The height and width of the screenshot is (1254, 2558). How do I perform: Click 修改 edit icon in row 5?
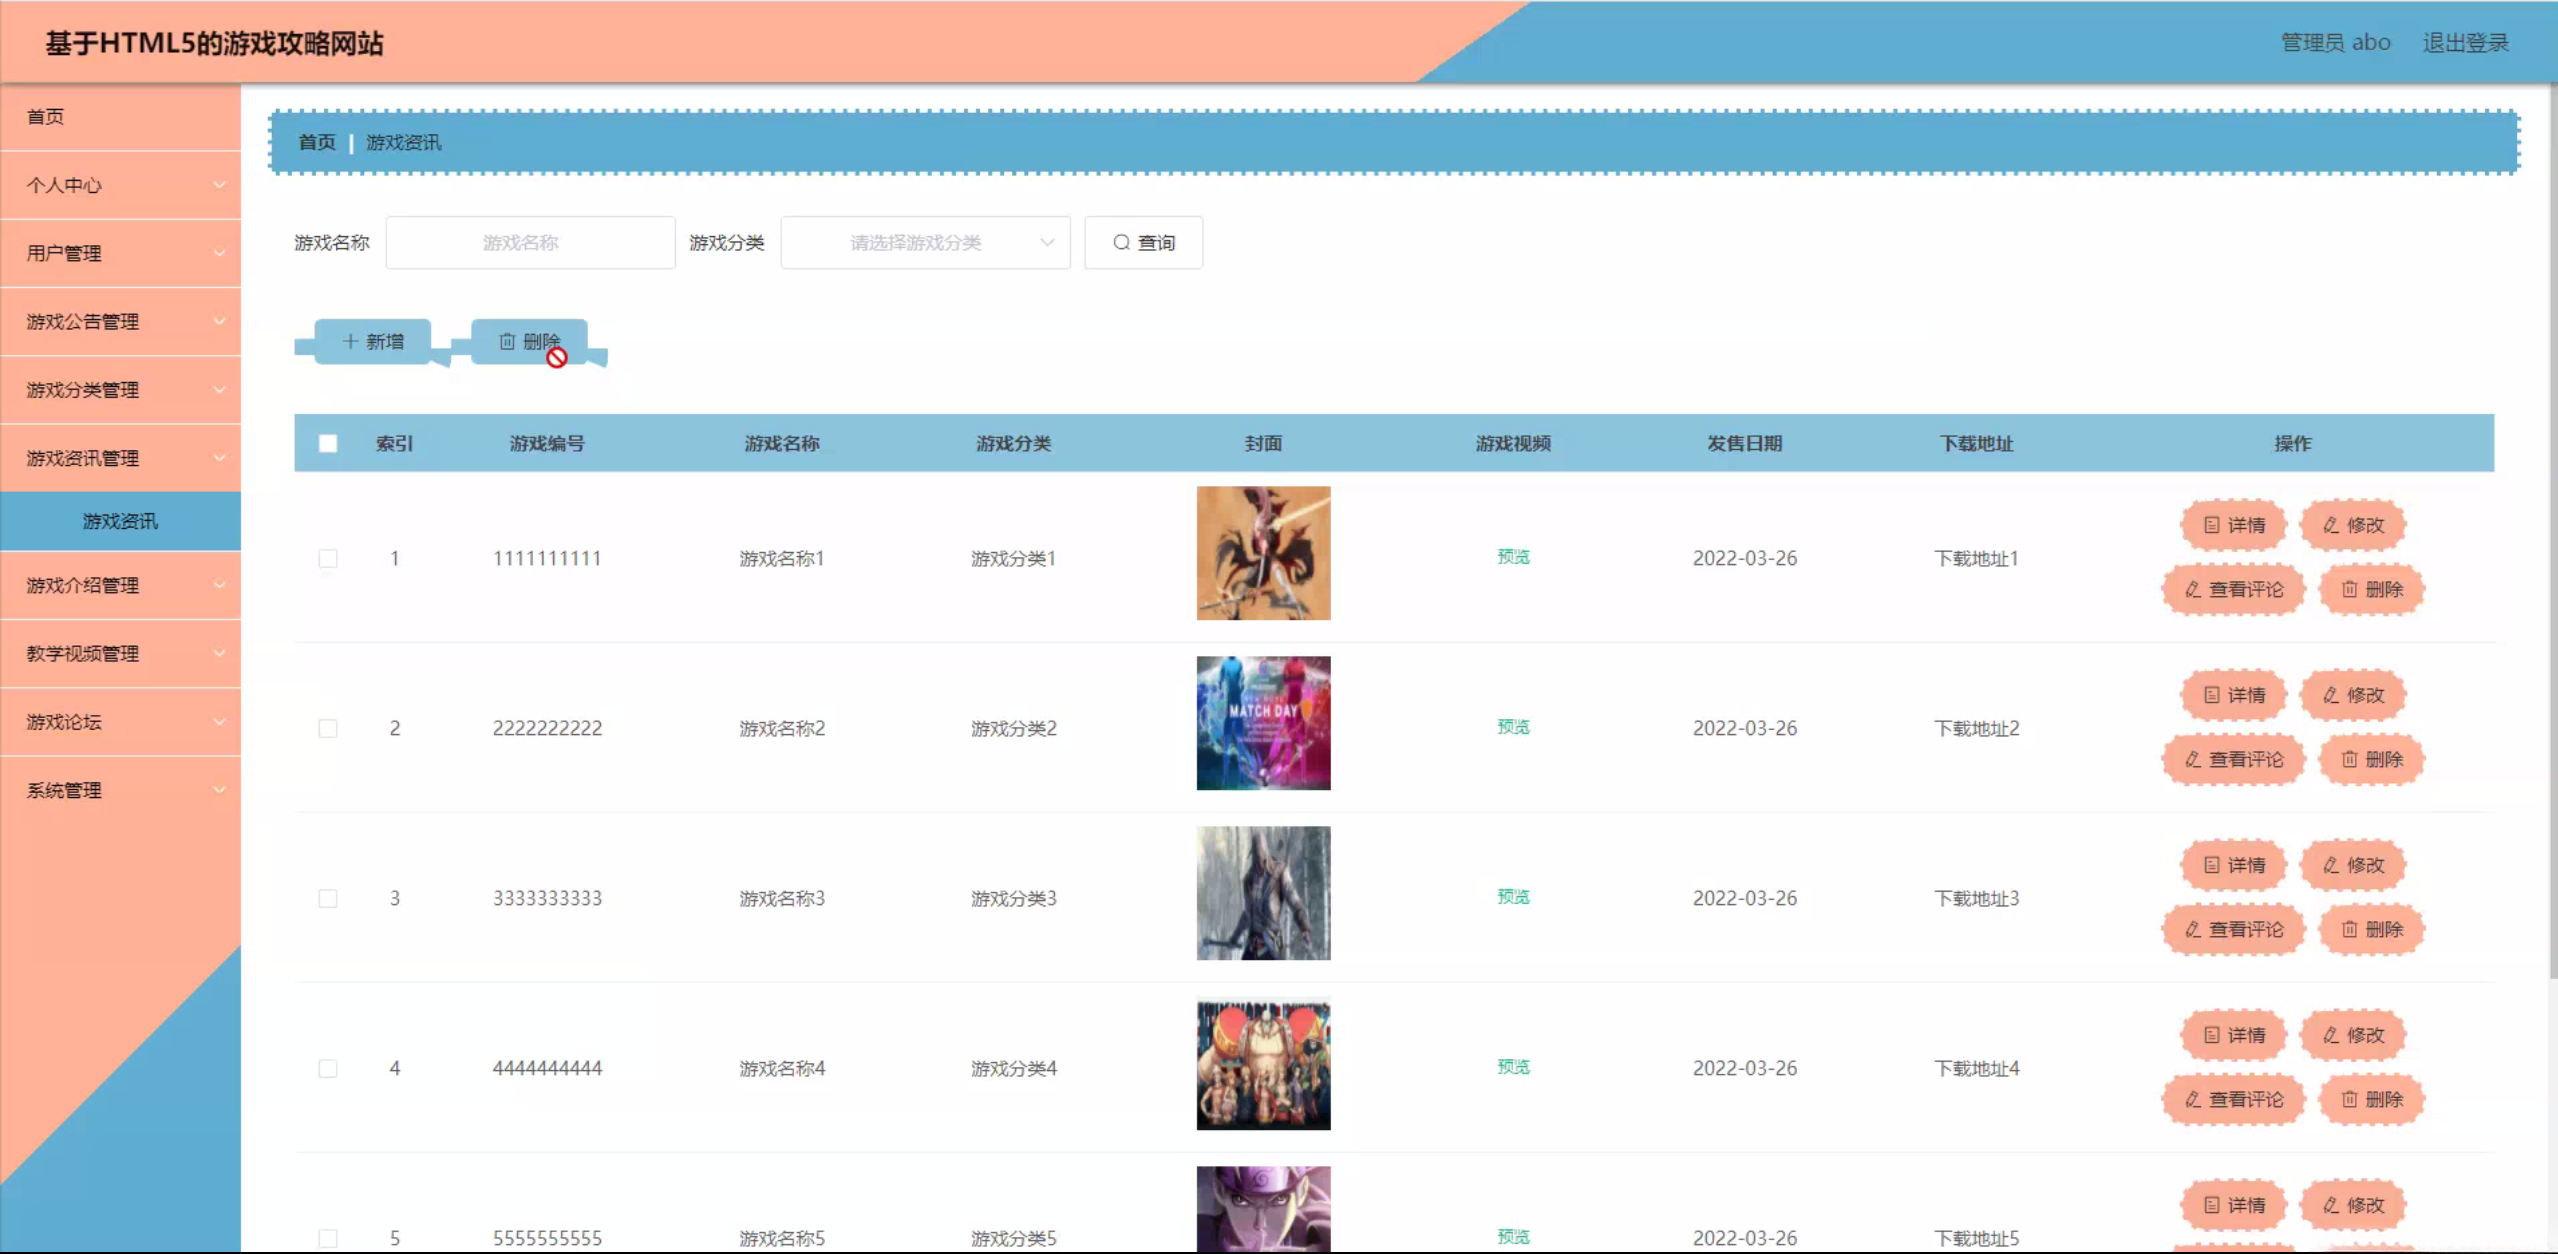[x=2331, y=1205]
